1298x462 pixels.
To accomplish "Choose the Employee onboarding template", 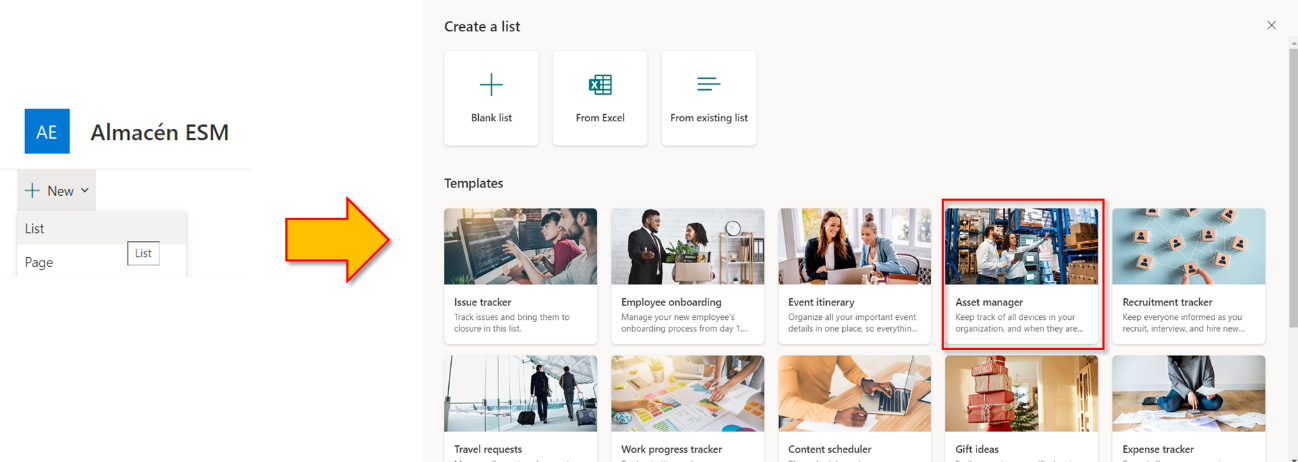I will [687, 276].
